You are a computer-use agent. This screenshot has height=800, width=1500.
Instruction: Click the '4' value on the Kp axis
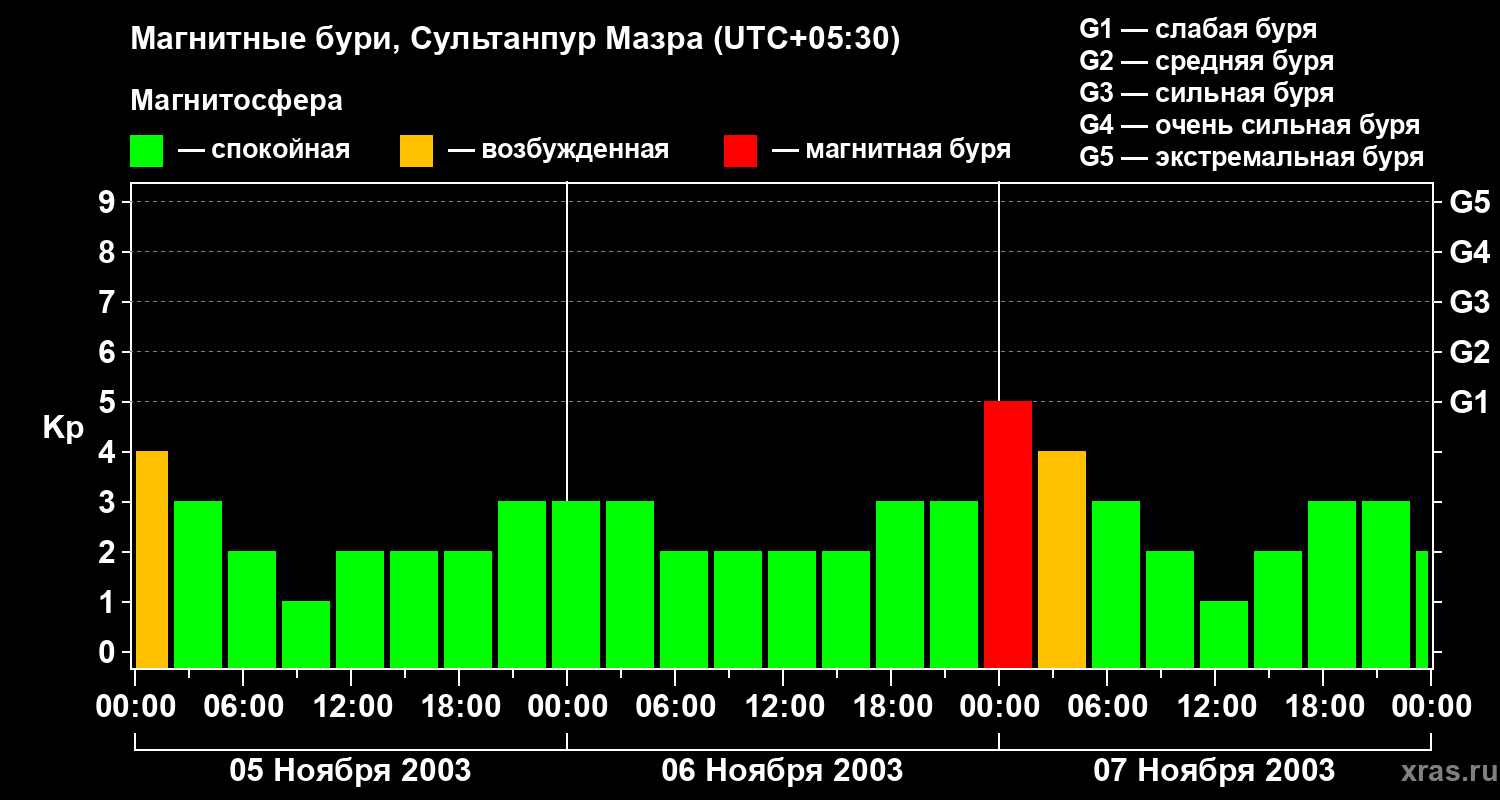point(109,452)
